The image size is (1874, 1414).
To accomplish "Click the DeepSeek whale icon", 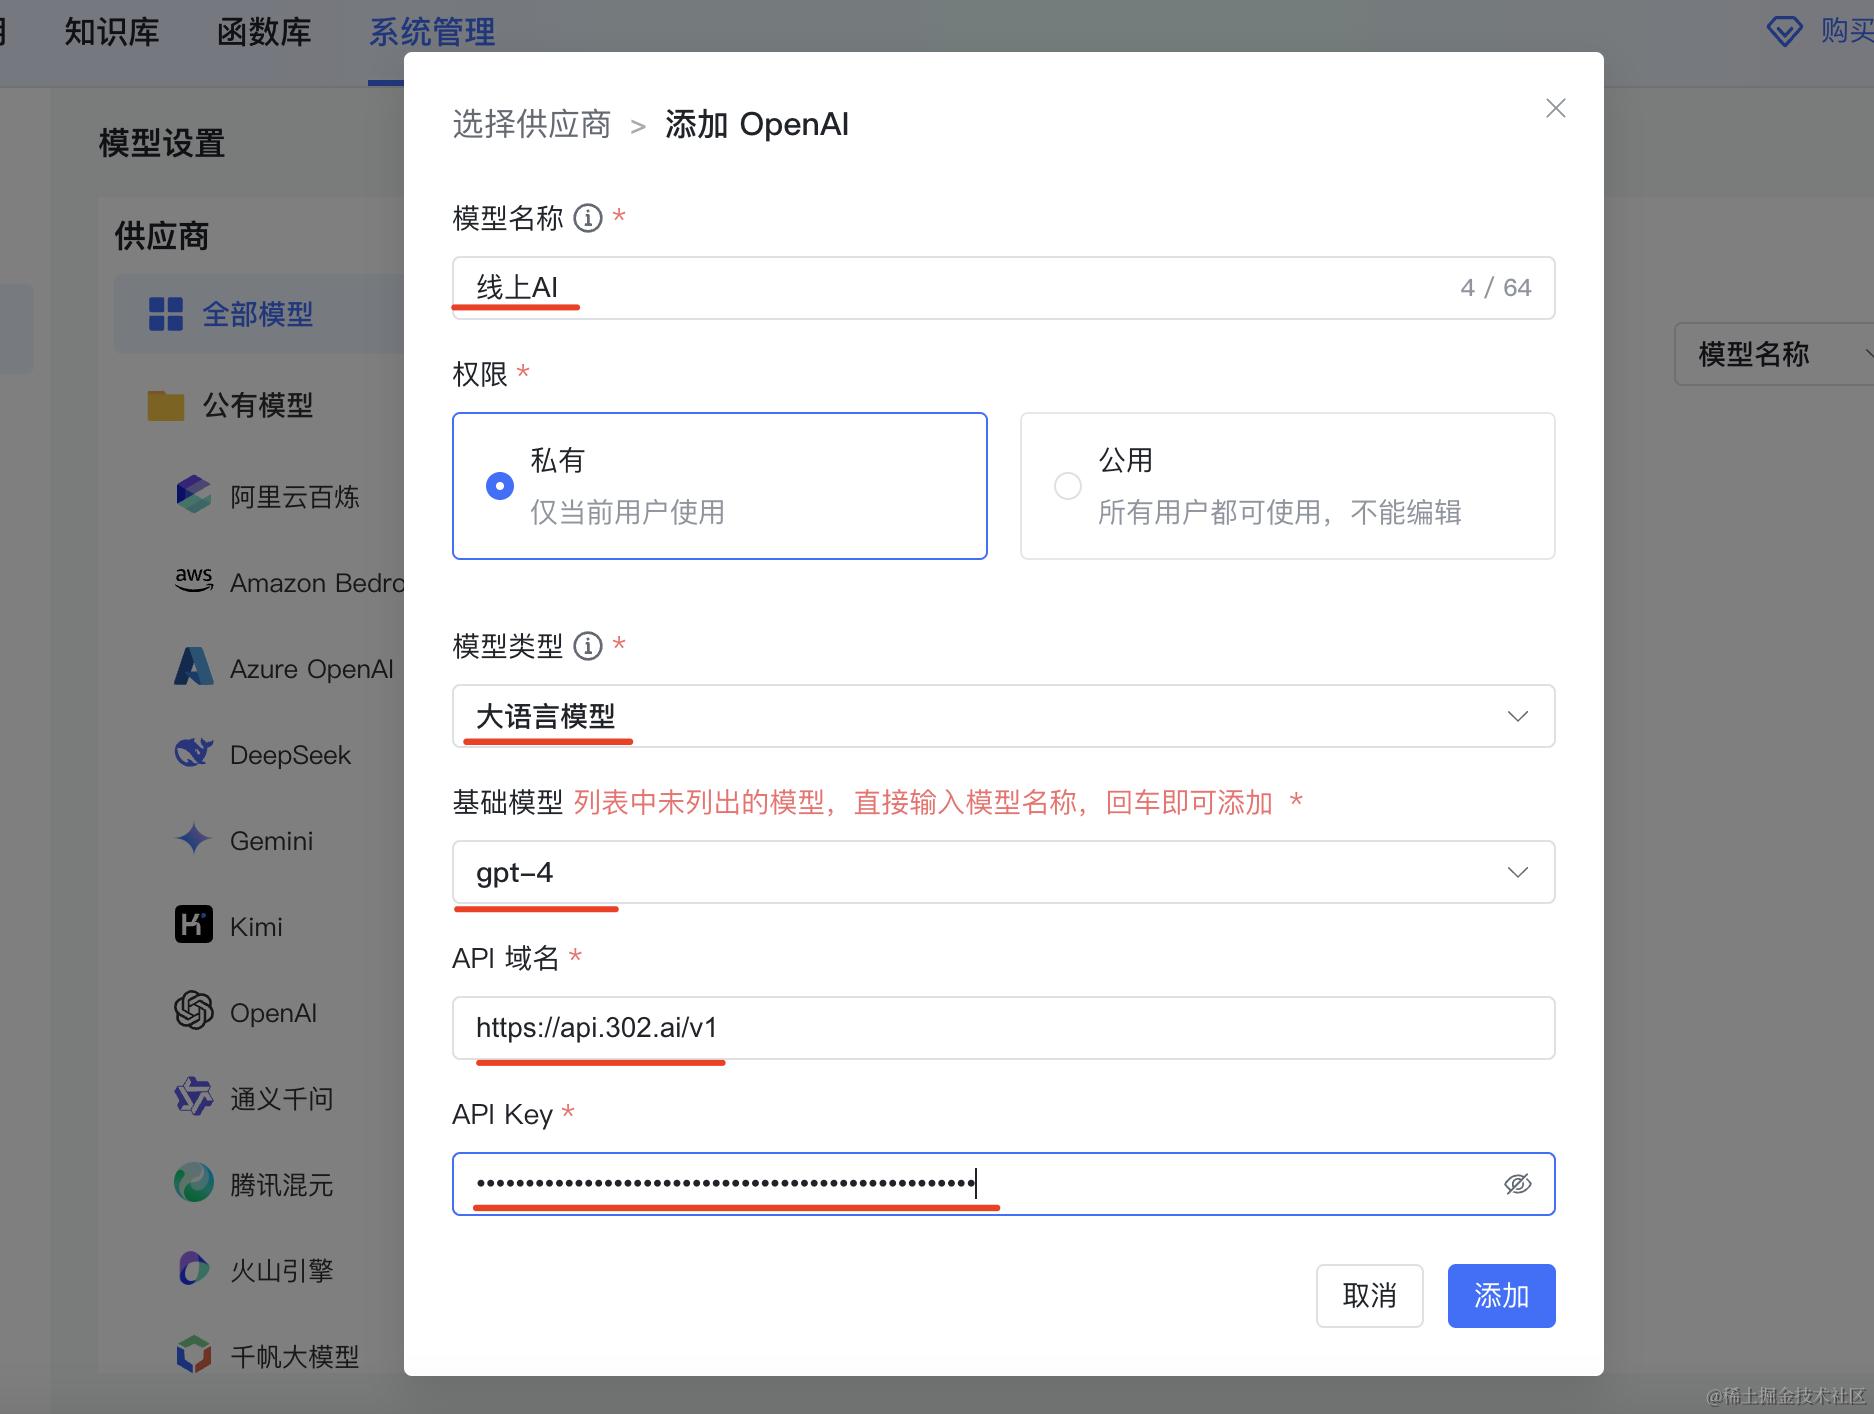I will point(194,753).
